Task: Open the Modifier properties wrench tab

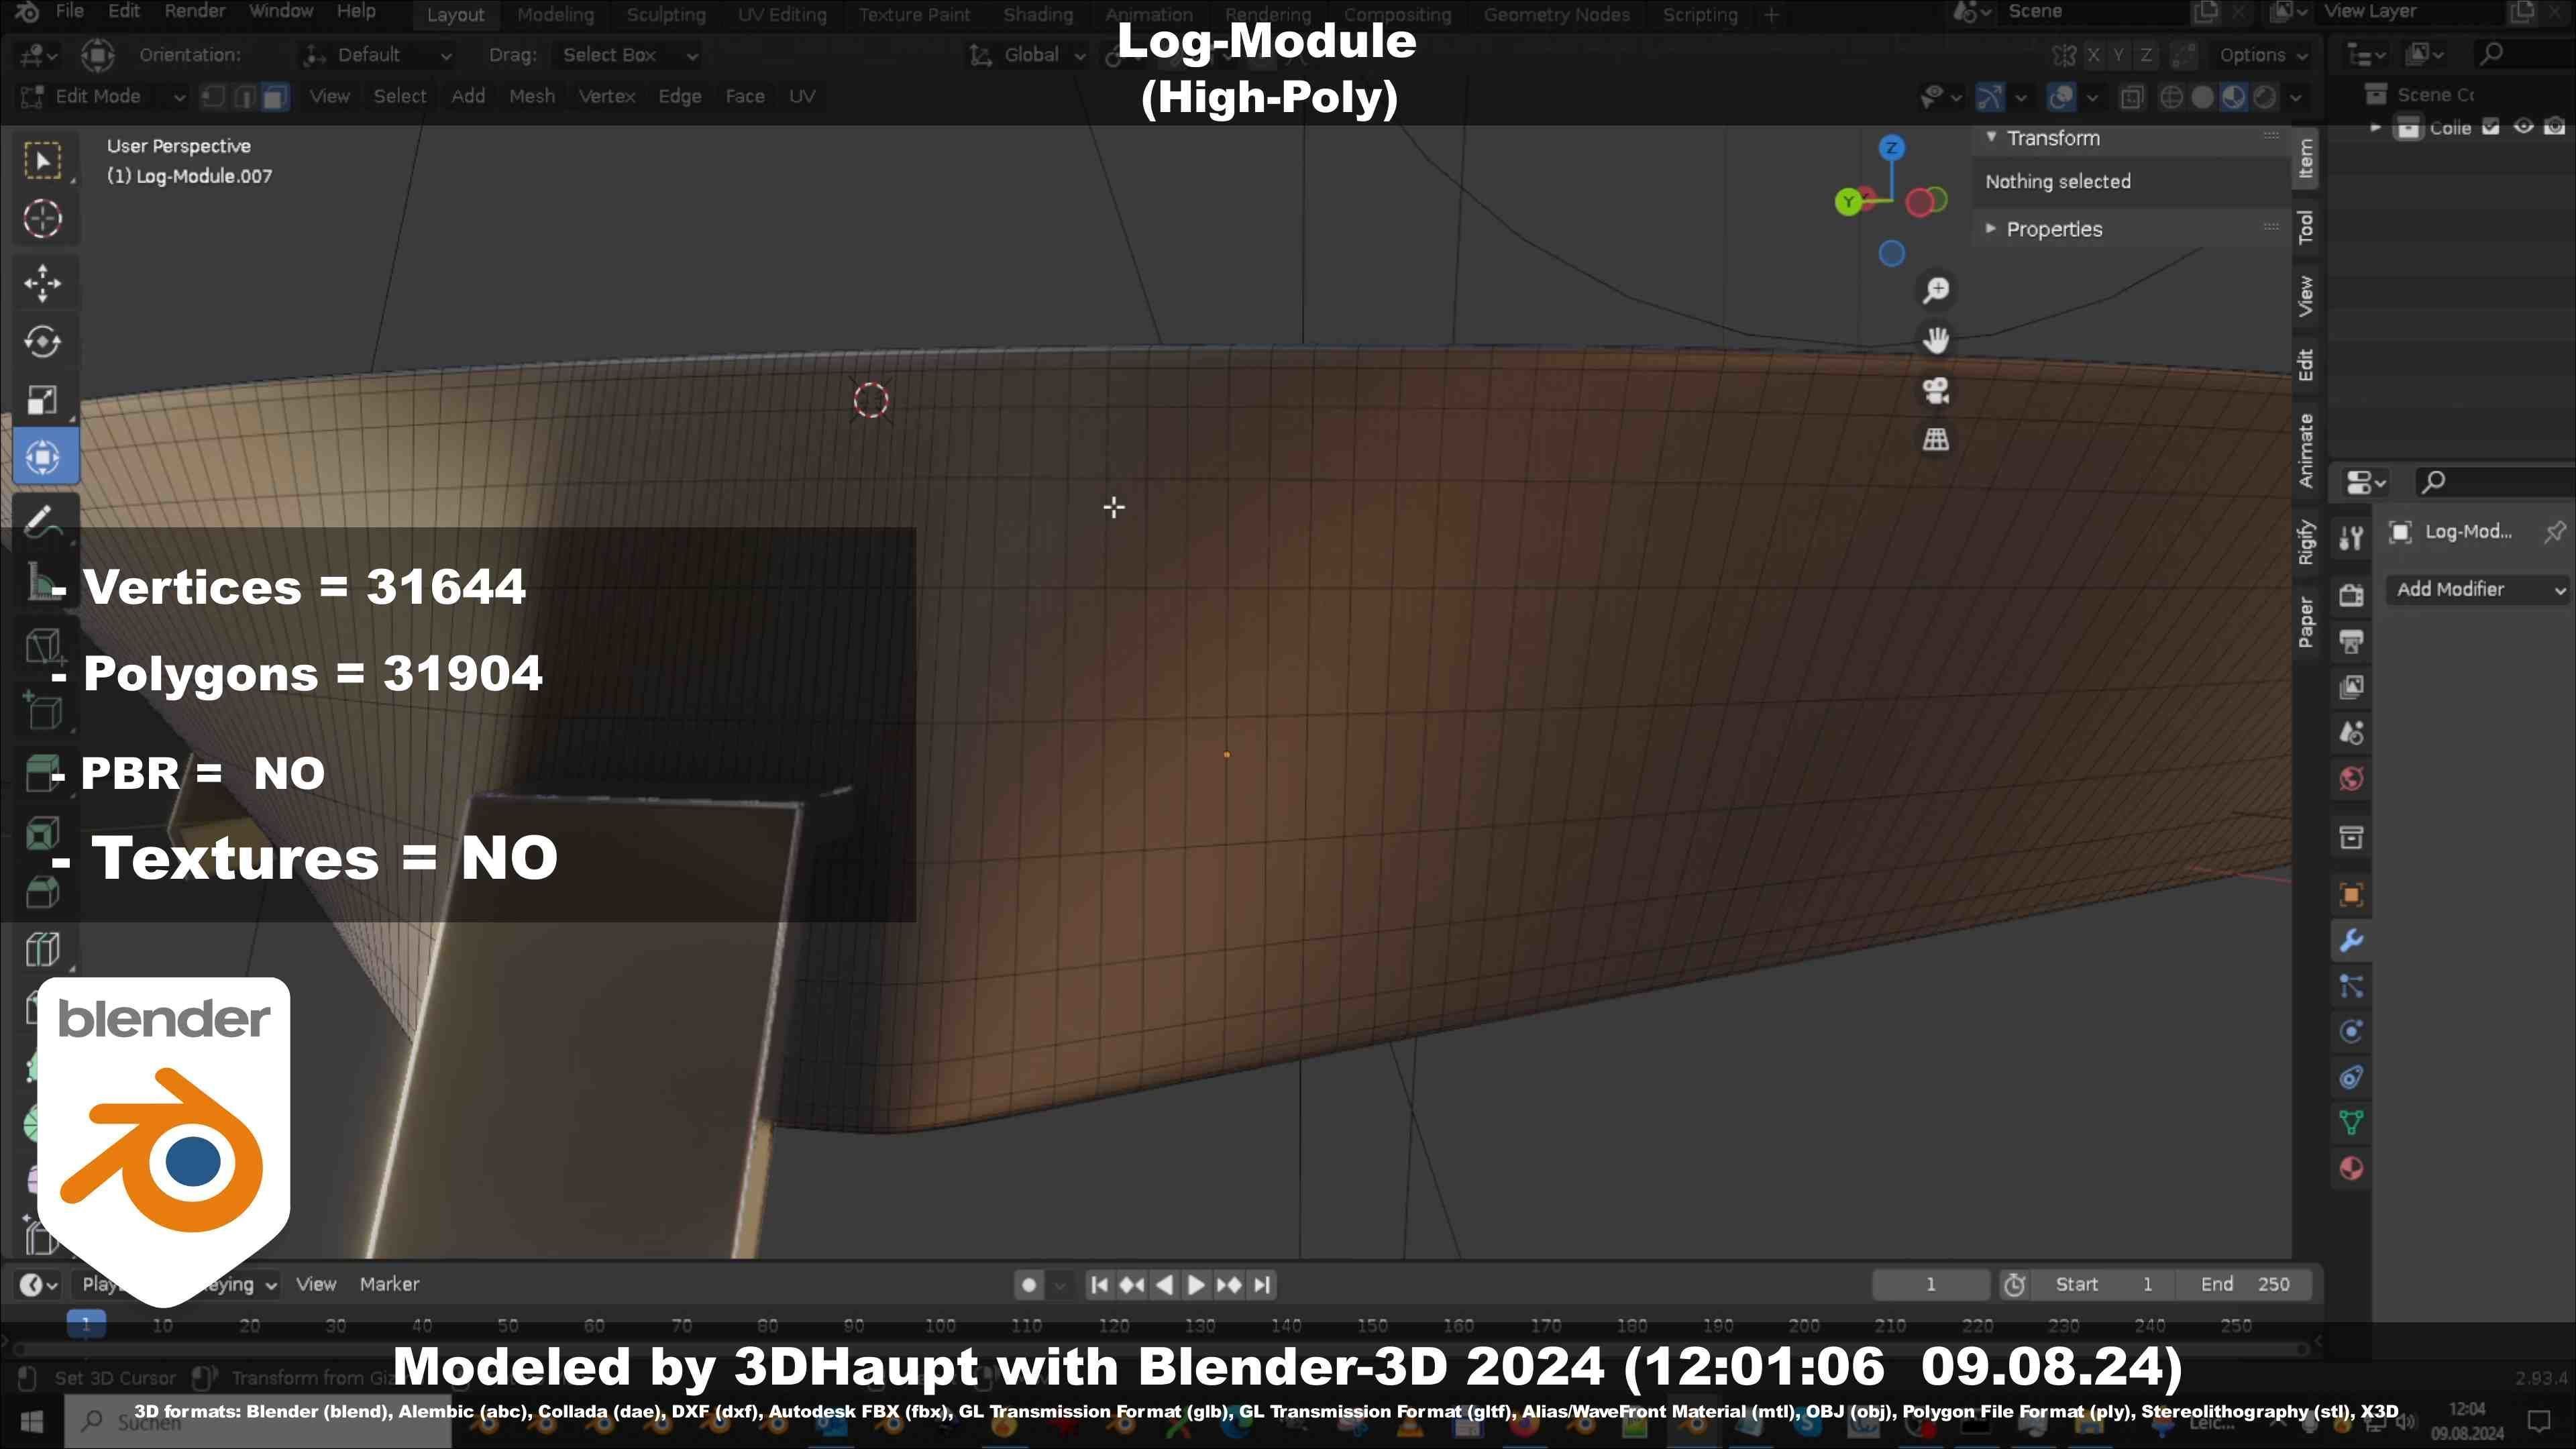Action: [x=2351, y=941]
